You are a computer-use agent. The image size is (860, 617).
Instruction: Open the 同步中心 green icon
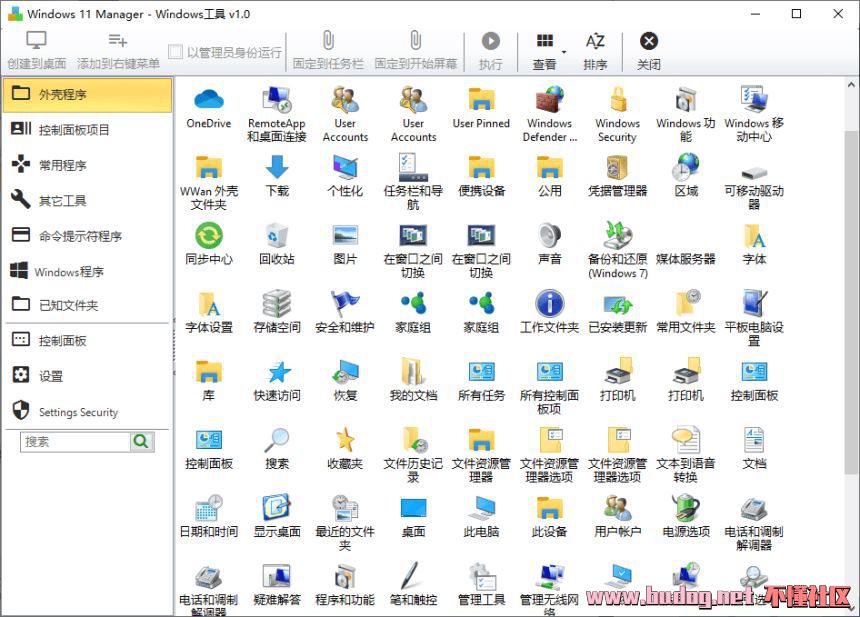(x=208, y=235)
